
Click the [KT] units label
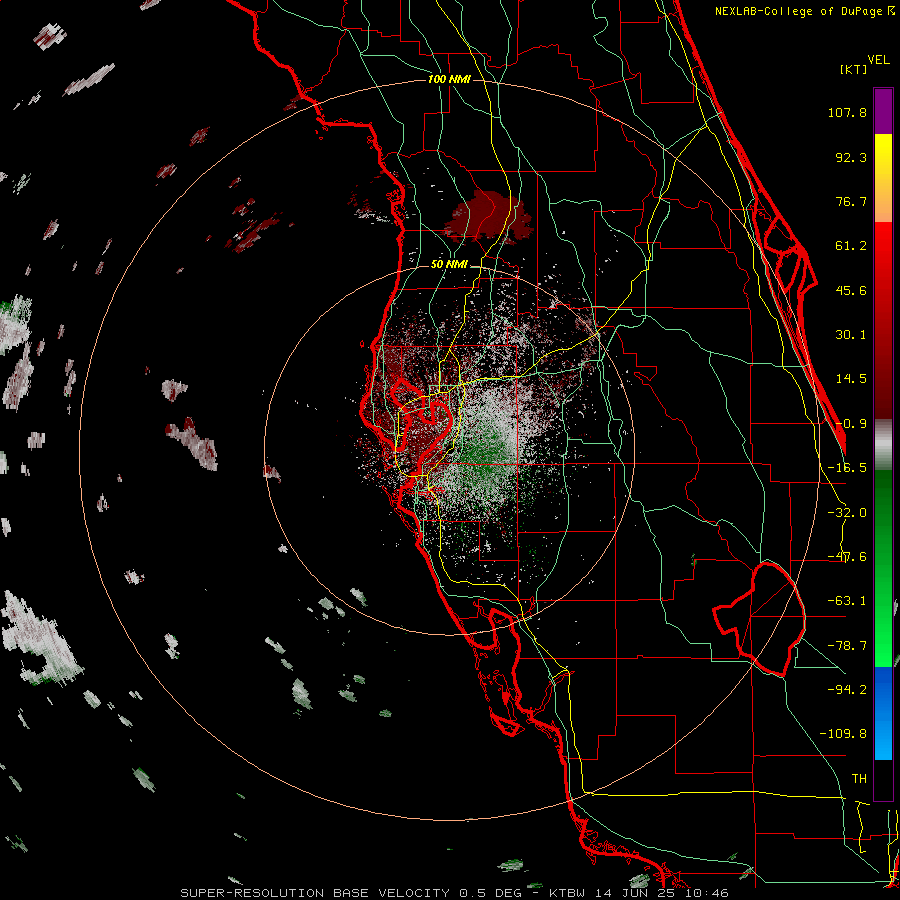click(853, 69)
